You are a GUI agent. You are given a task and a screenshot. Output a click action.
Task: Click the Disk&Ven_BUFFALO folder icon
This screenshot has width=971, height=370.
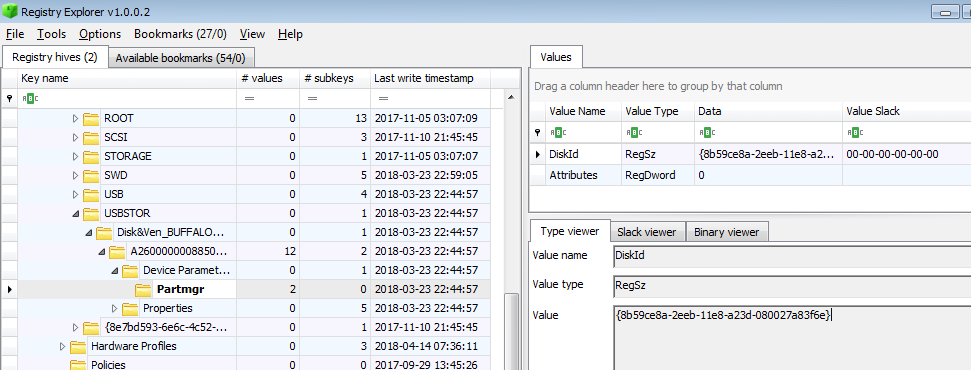point(104,233)
